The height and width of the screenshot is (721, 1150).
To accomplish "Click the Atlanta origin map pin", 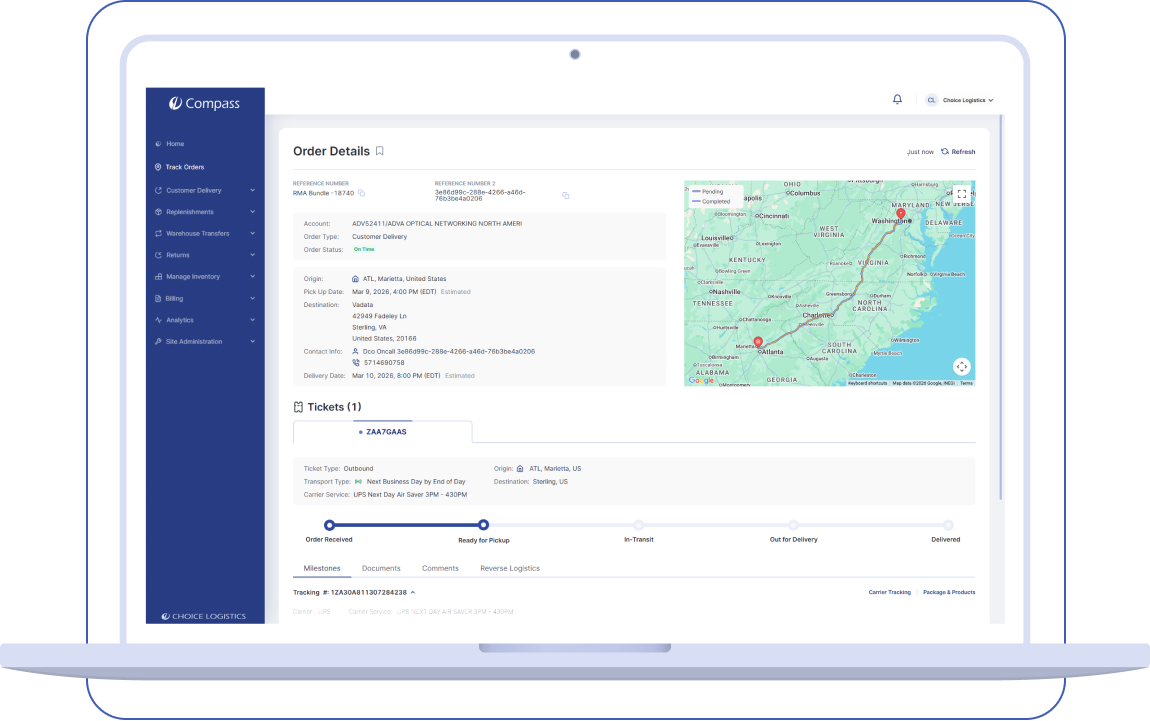I will 757,343.
